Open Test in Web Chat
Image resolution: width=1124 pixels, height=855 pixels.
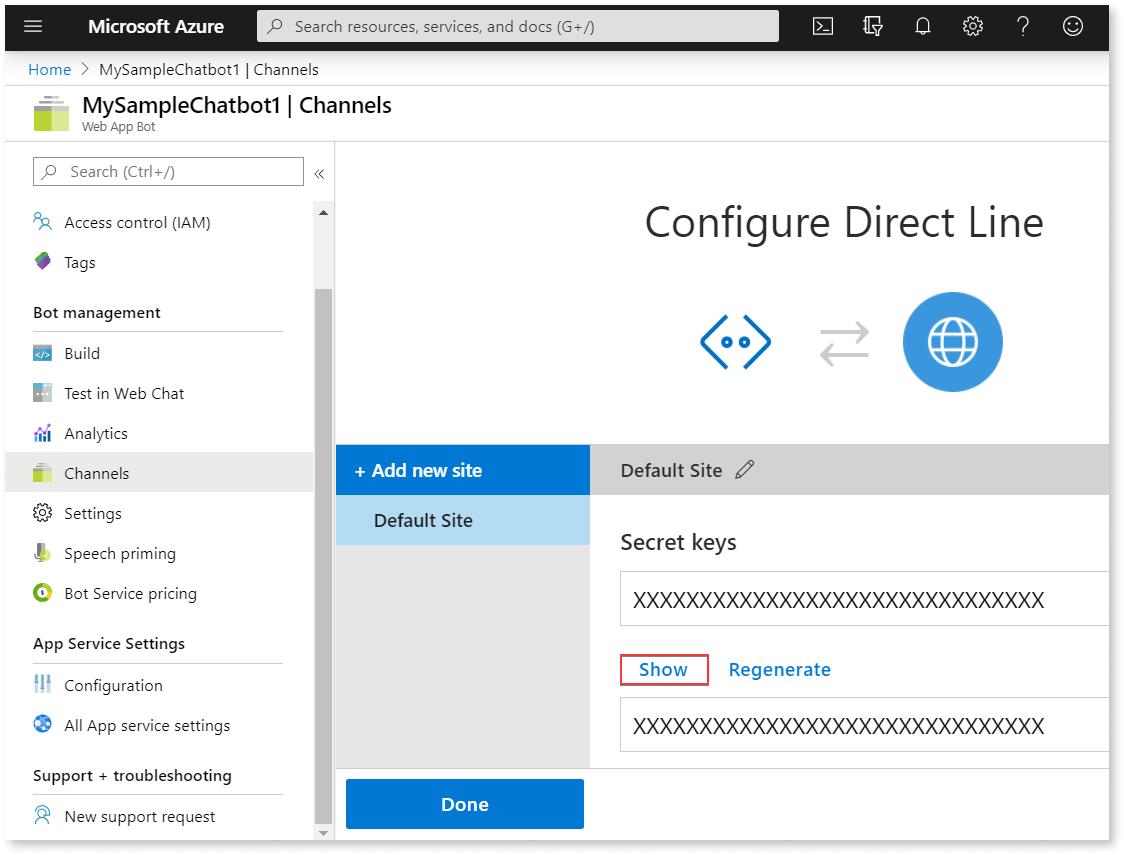[x=124, y=393]
